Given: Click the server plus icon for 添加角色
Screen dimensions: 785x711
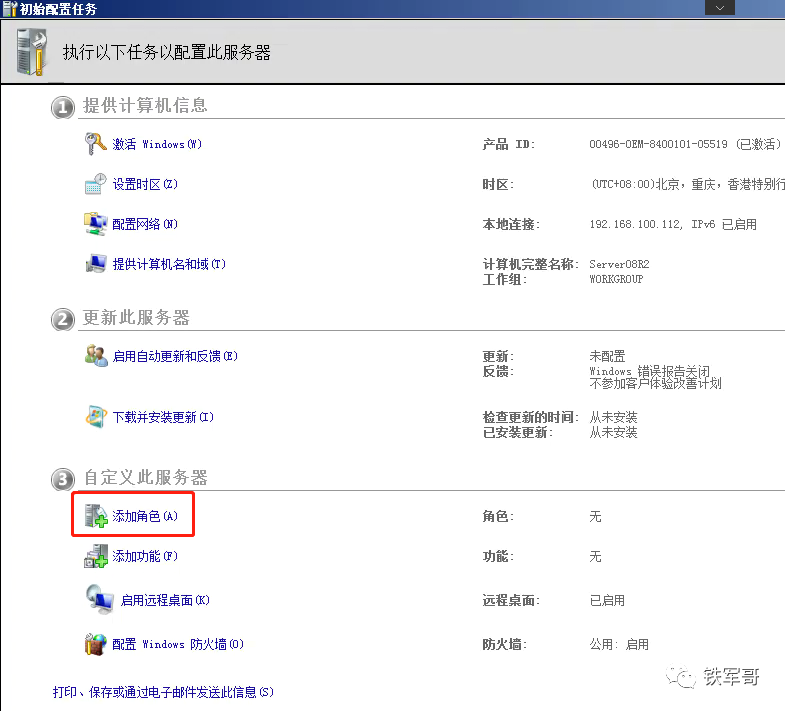Looking at the screenshot, I should pyautogui.click(x=96, y=516).
